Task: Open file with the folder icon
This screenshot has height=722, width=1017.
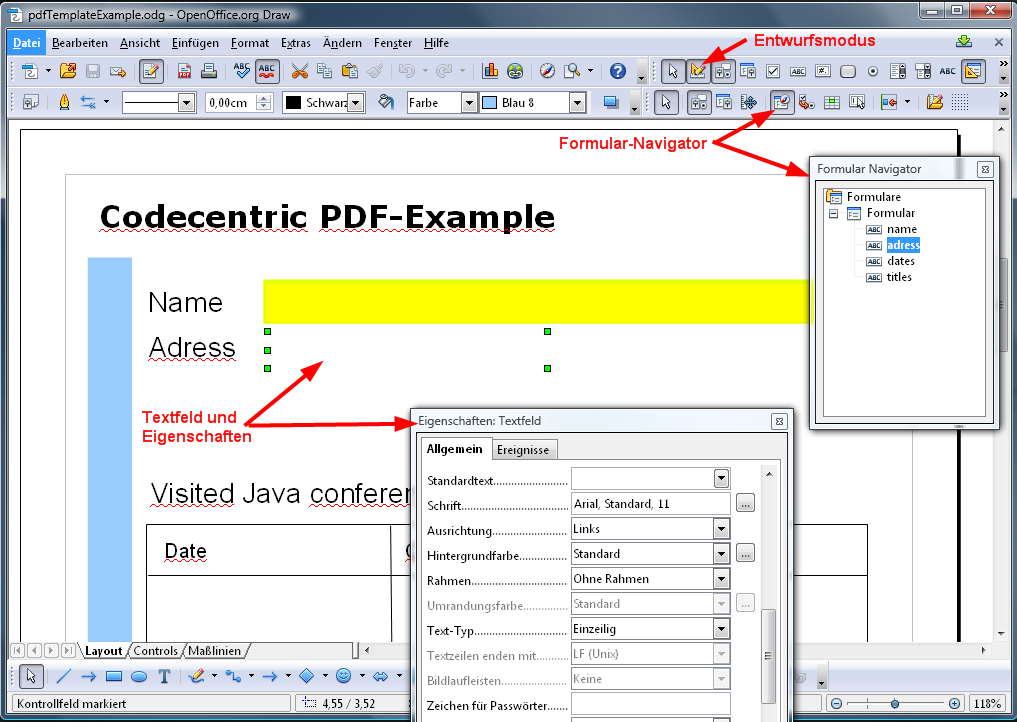Action: [x=68, y=71]
